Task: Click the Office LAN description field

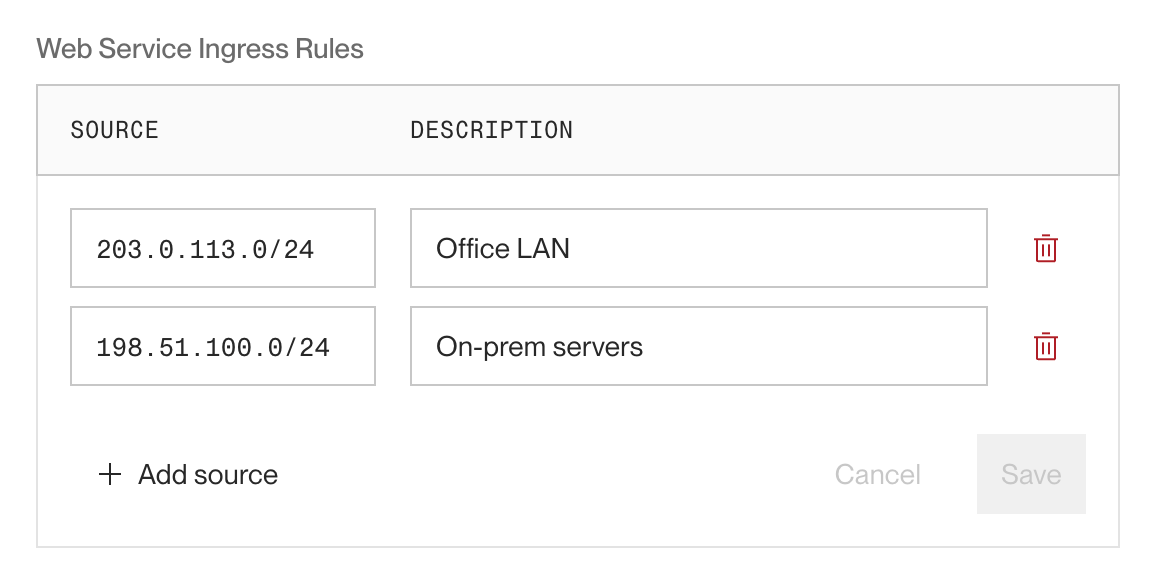Action: click(698, 247)
